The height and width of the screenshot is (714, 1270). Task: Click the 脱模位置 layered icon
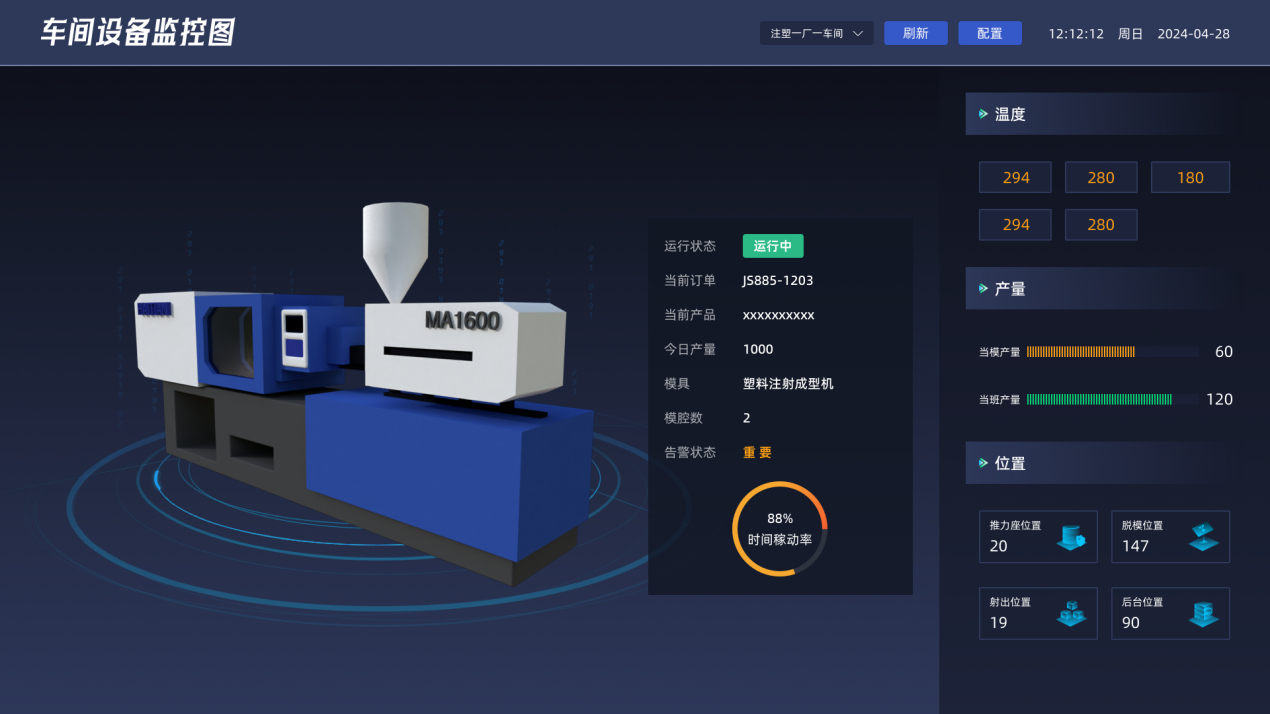pyautogui.click(x=1203, y=538)
